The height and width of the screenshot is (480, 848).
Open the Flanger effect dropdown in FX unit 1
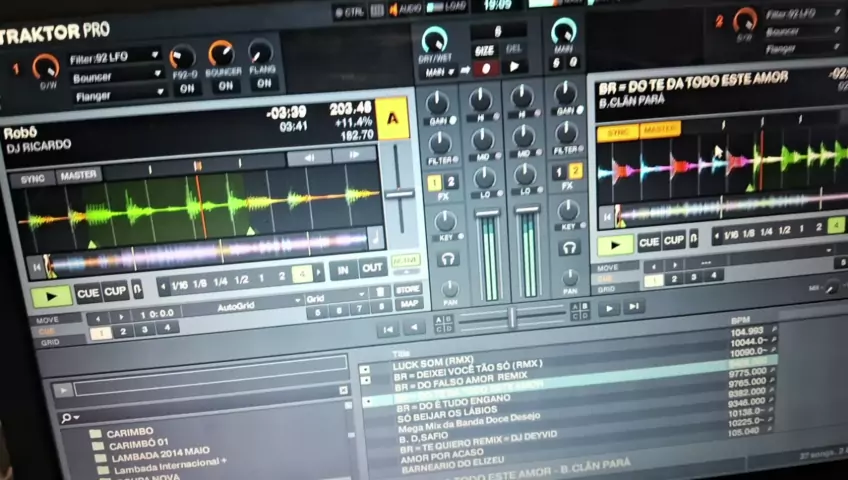pyautogui.click(x=115, y=95)
